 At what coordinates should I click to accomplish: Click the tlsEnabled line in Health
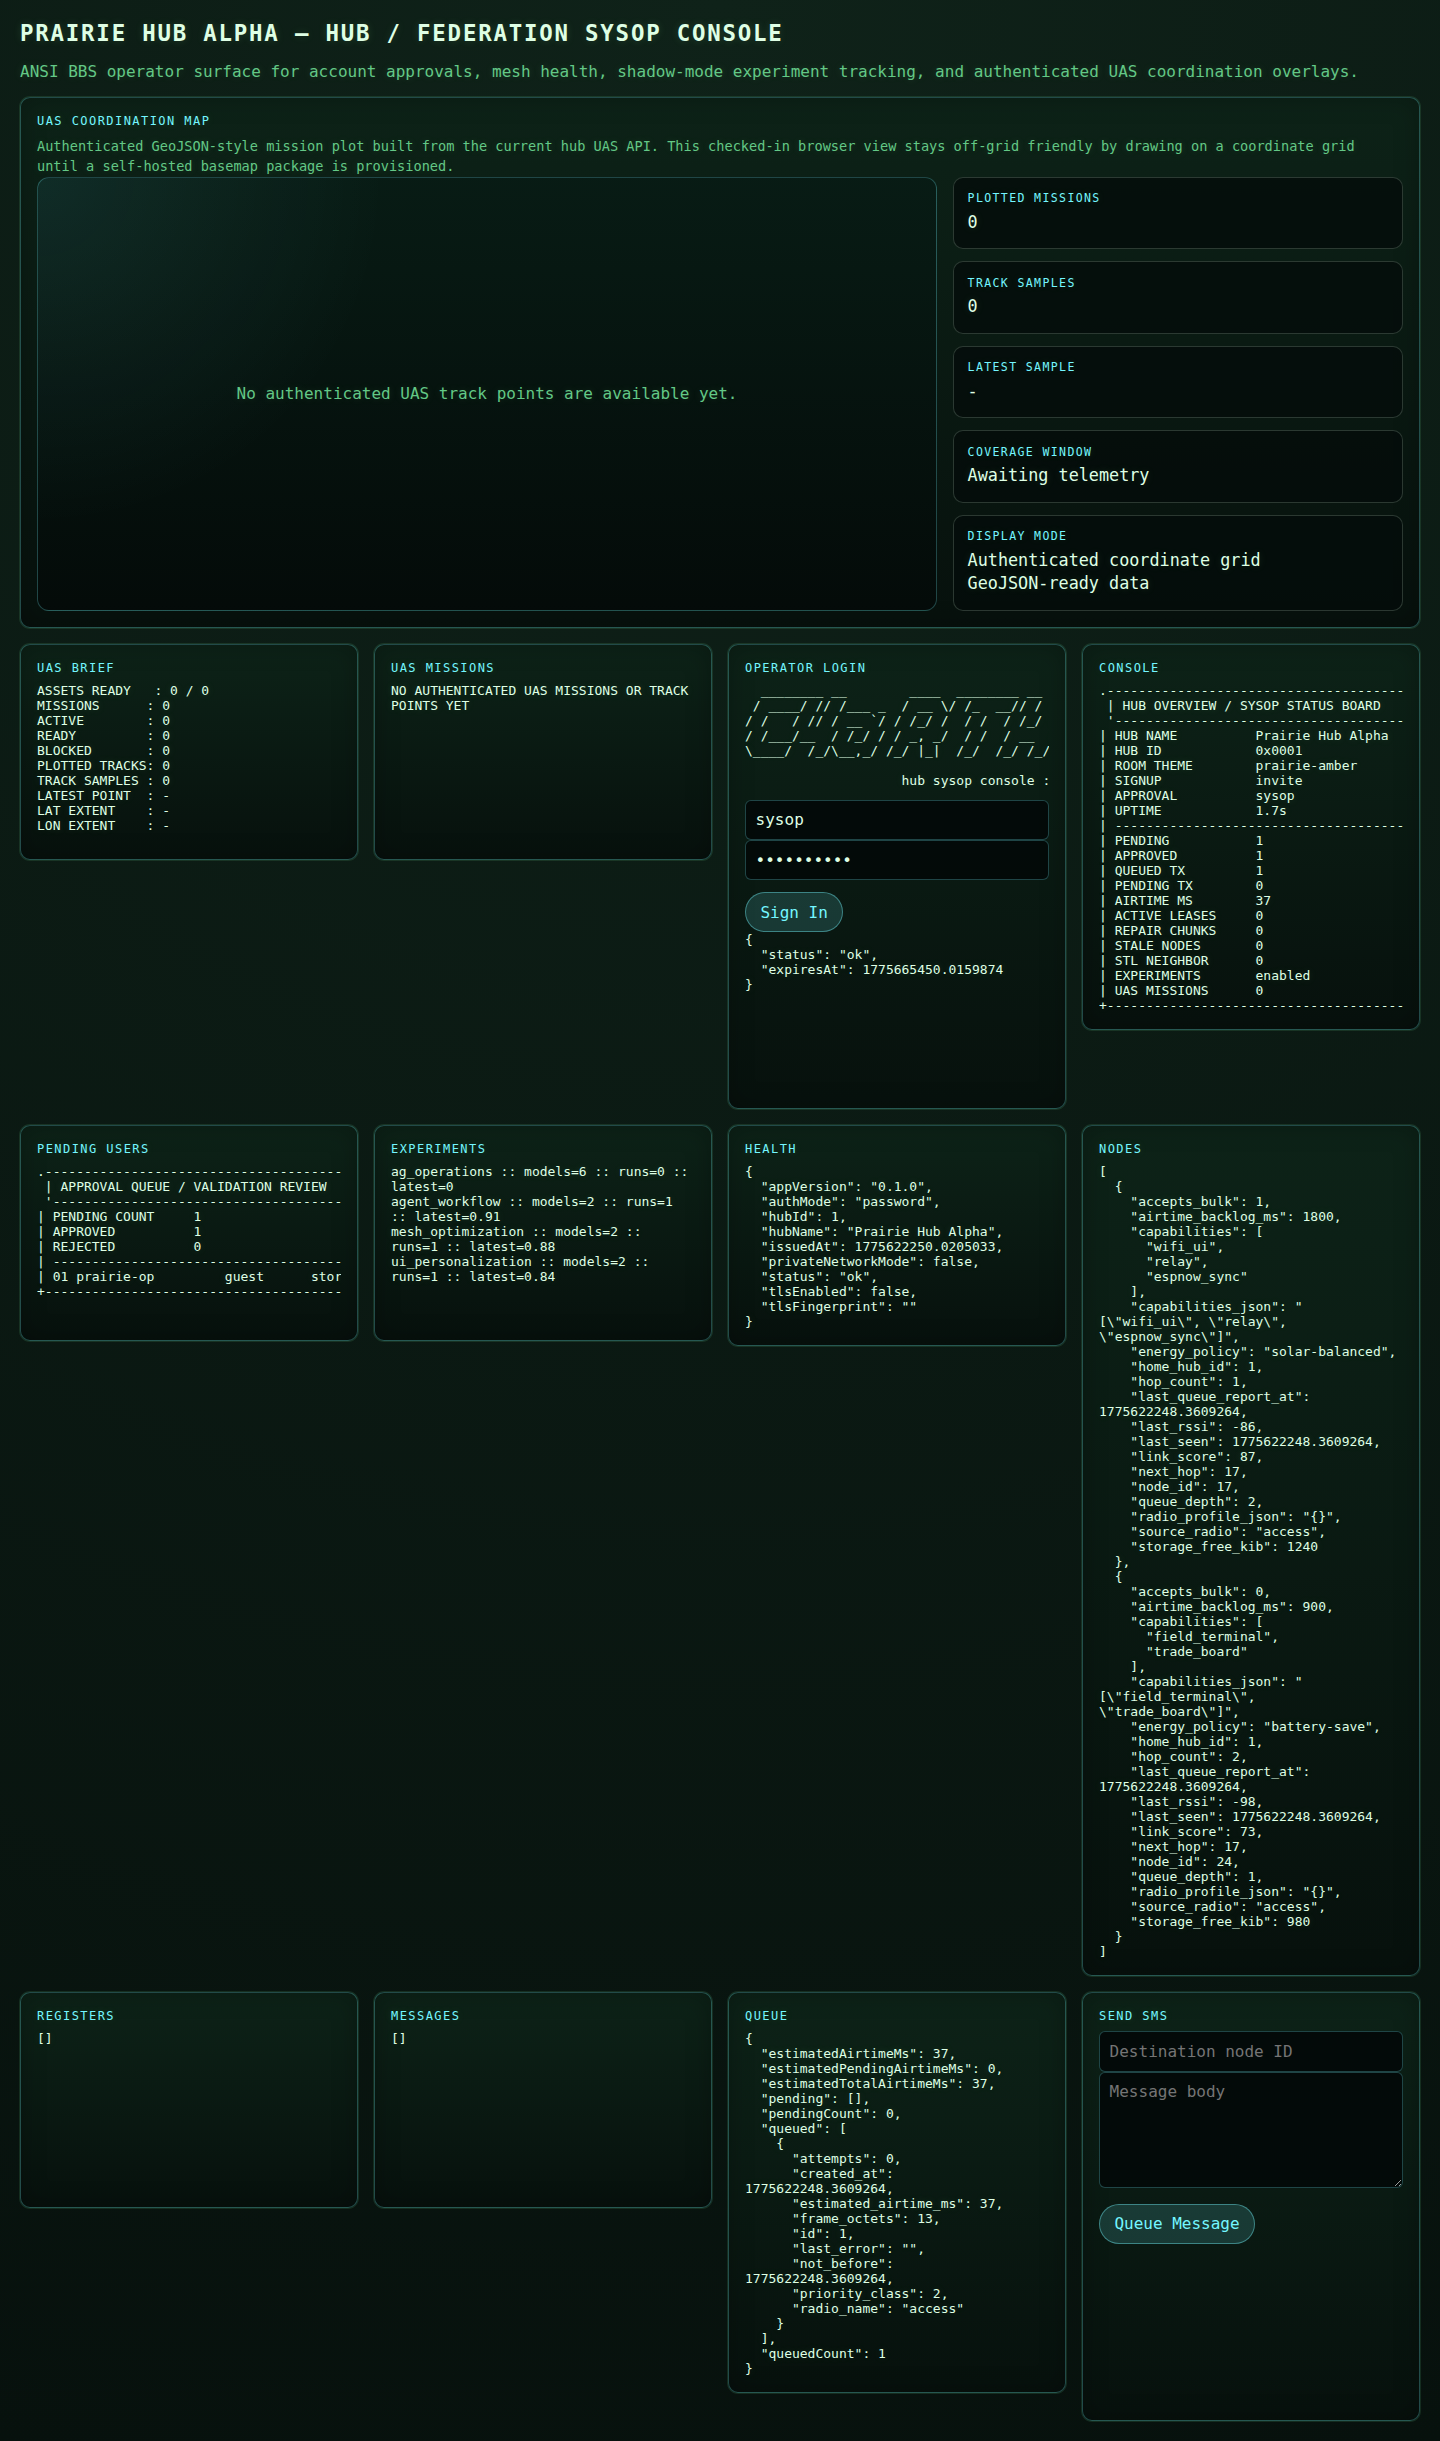pyautogui.click(x=838, y=1292)
